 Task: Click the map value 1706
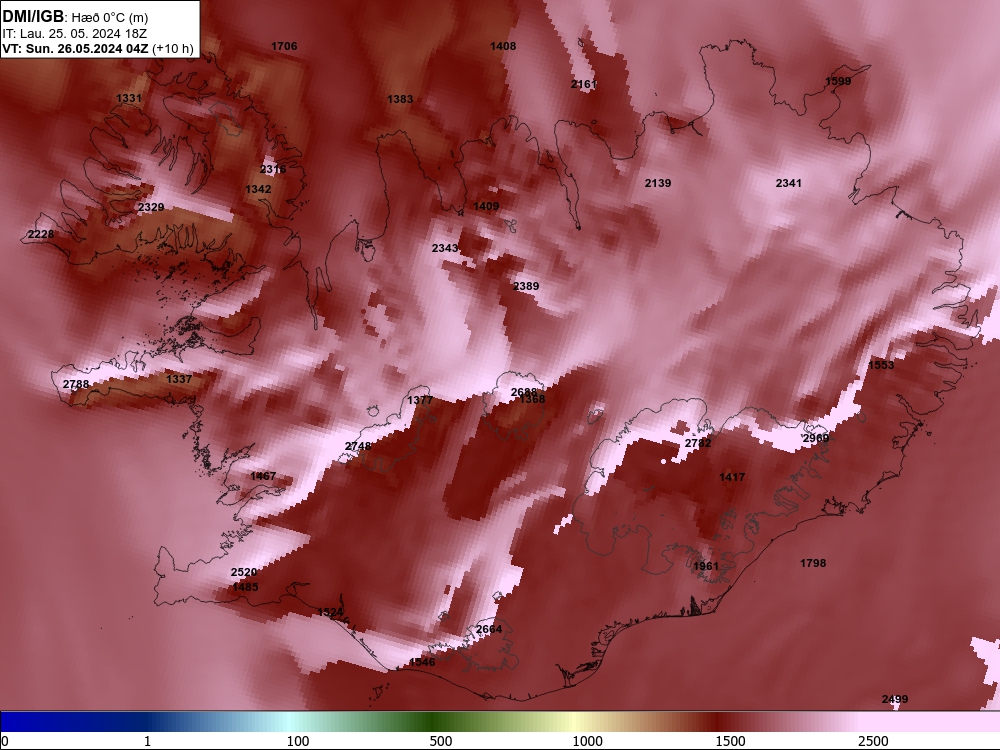tap(284, 46)
